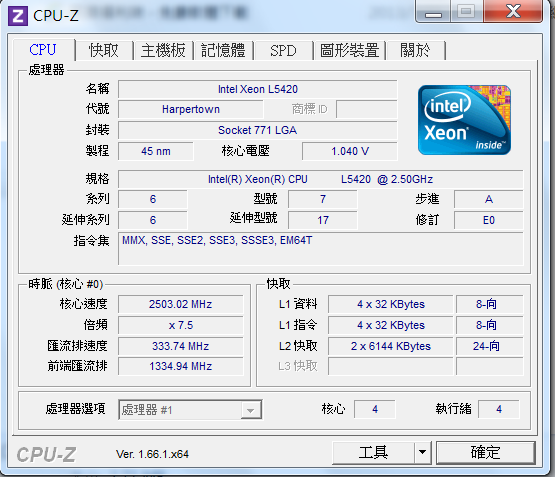Click the stepping value A

coord(489,199)
